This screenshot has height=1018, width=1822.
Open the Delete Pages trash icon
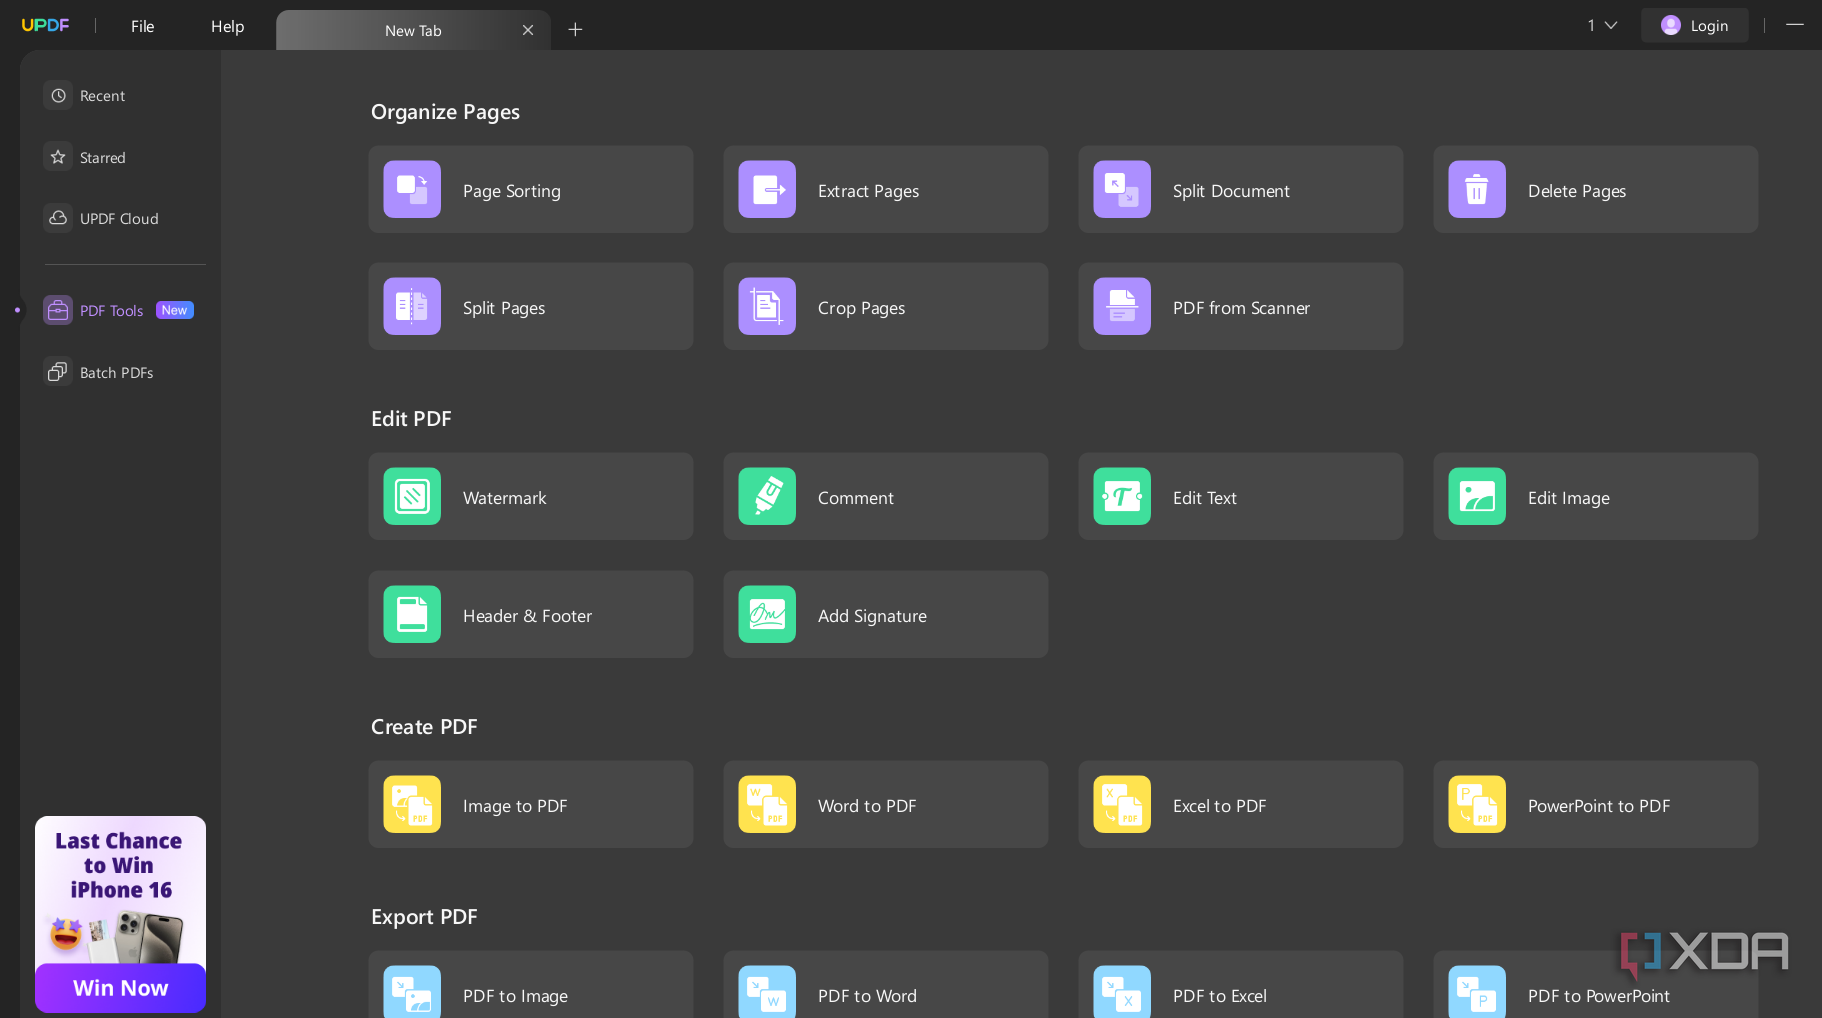tap(1477, 189)
